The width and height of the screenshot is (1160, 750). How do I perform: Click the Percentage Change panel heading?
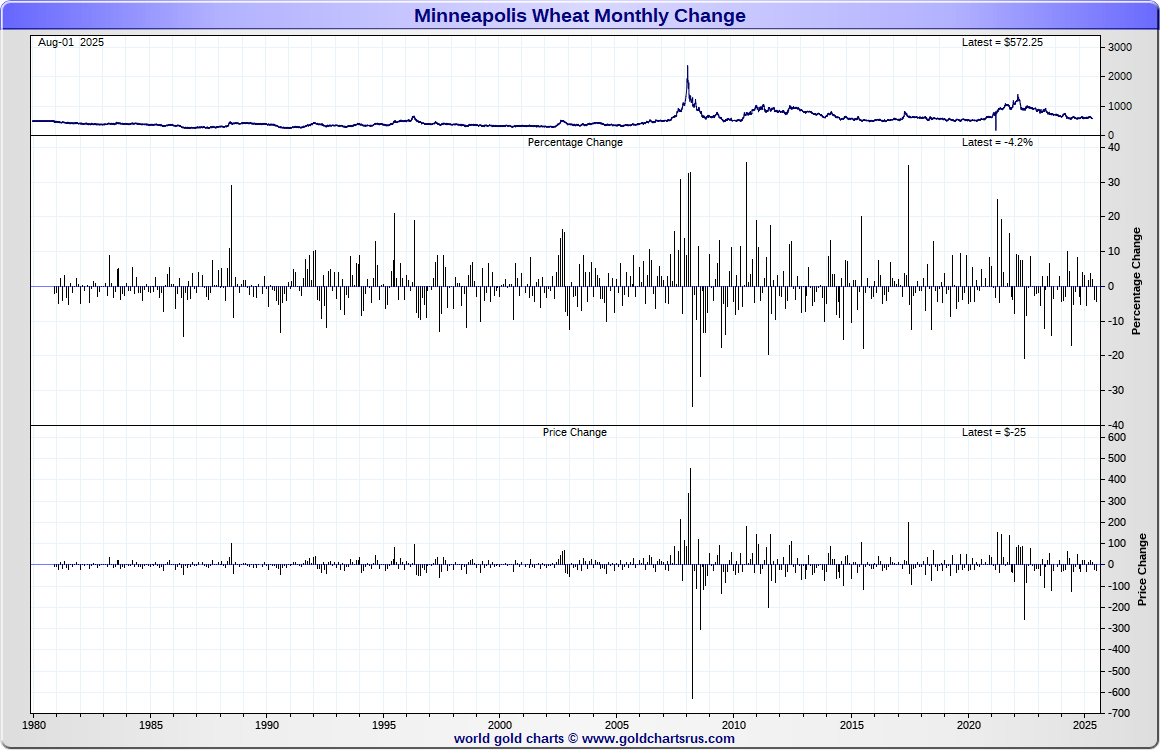[575, 142]
